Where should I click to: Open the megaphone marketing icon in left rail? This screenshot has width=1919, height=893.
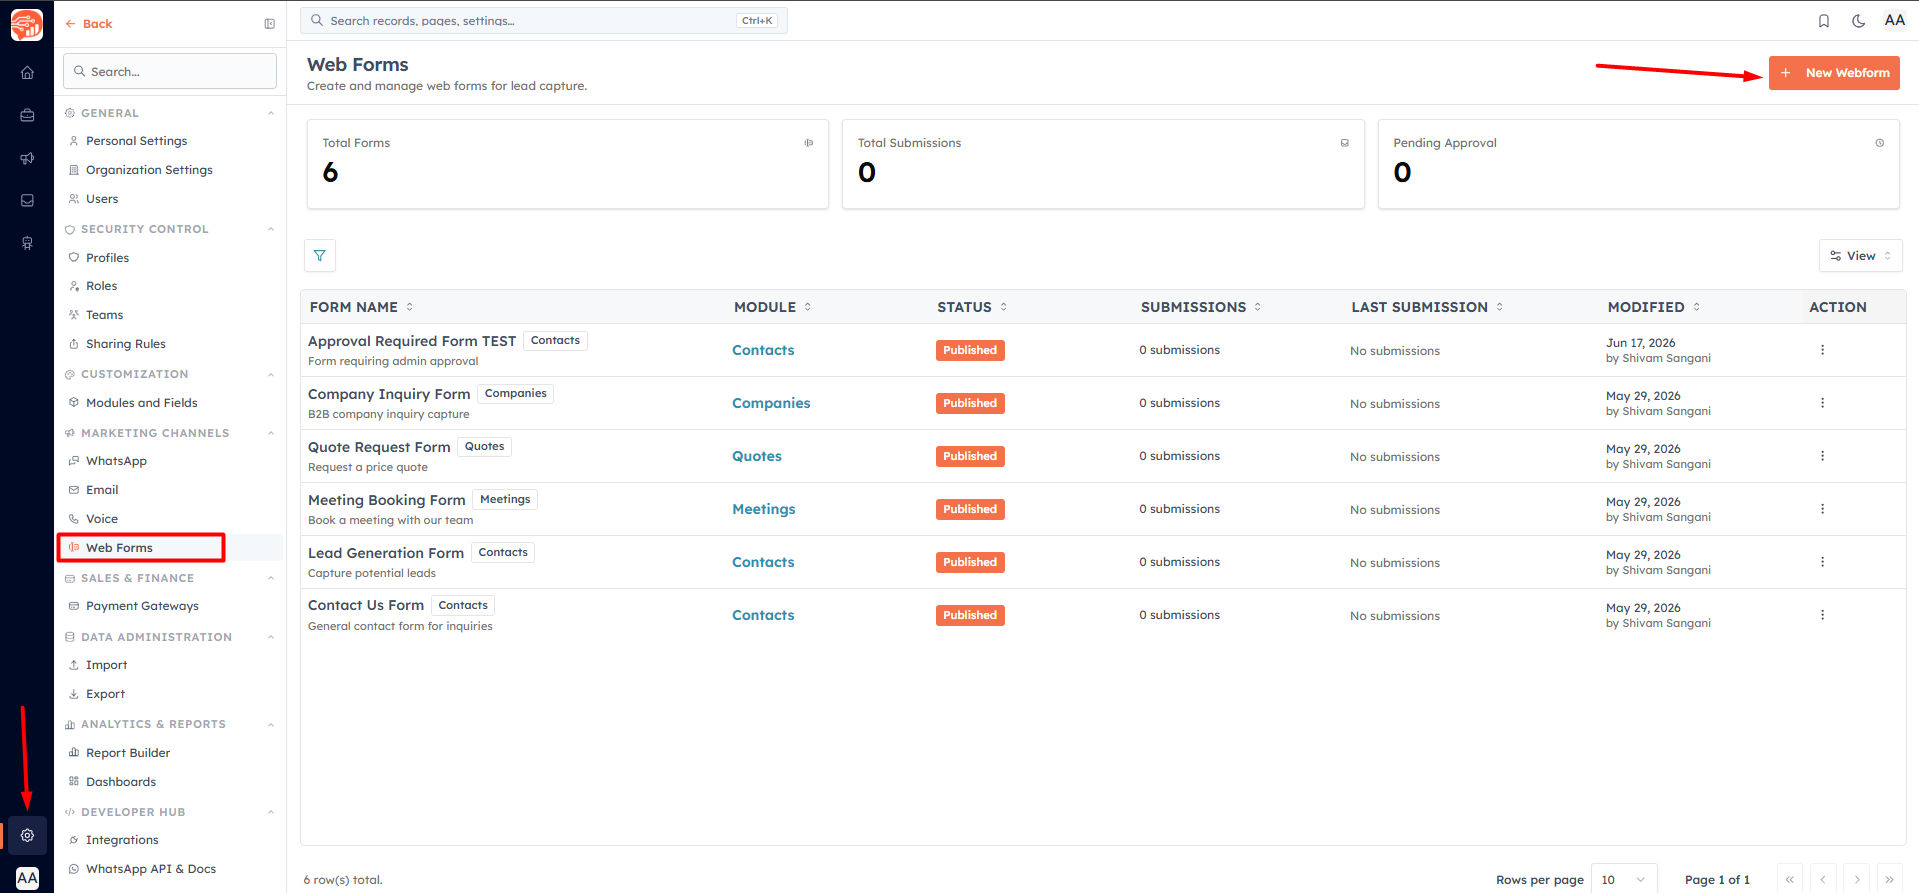pyautogui.click(x=27, y=158)
